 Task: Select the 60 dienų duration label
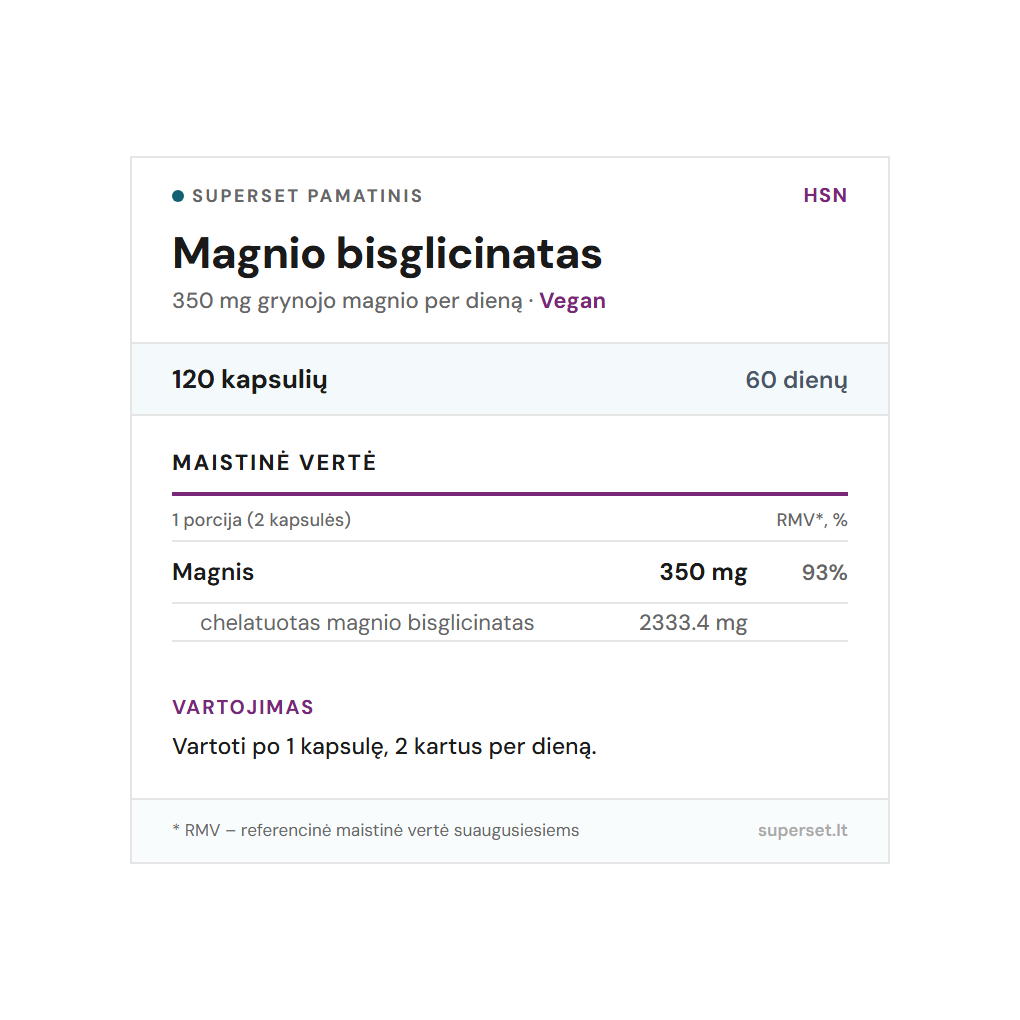pos(796,380)
